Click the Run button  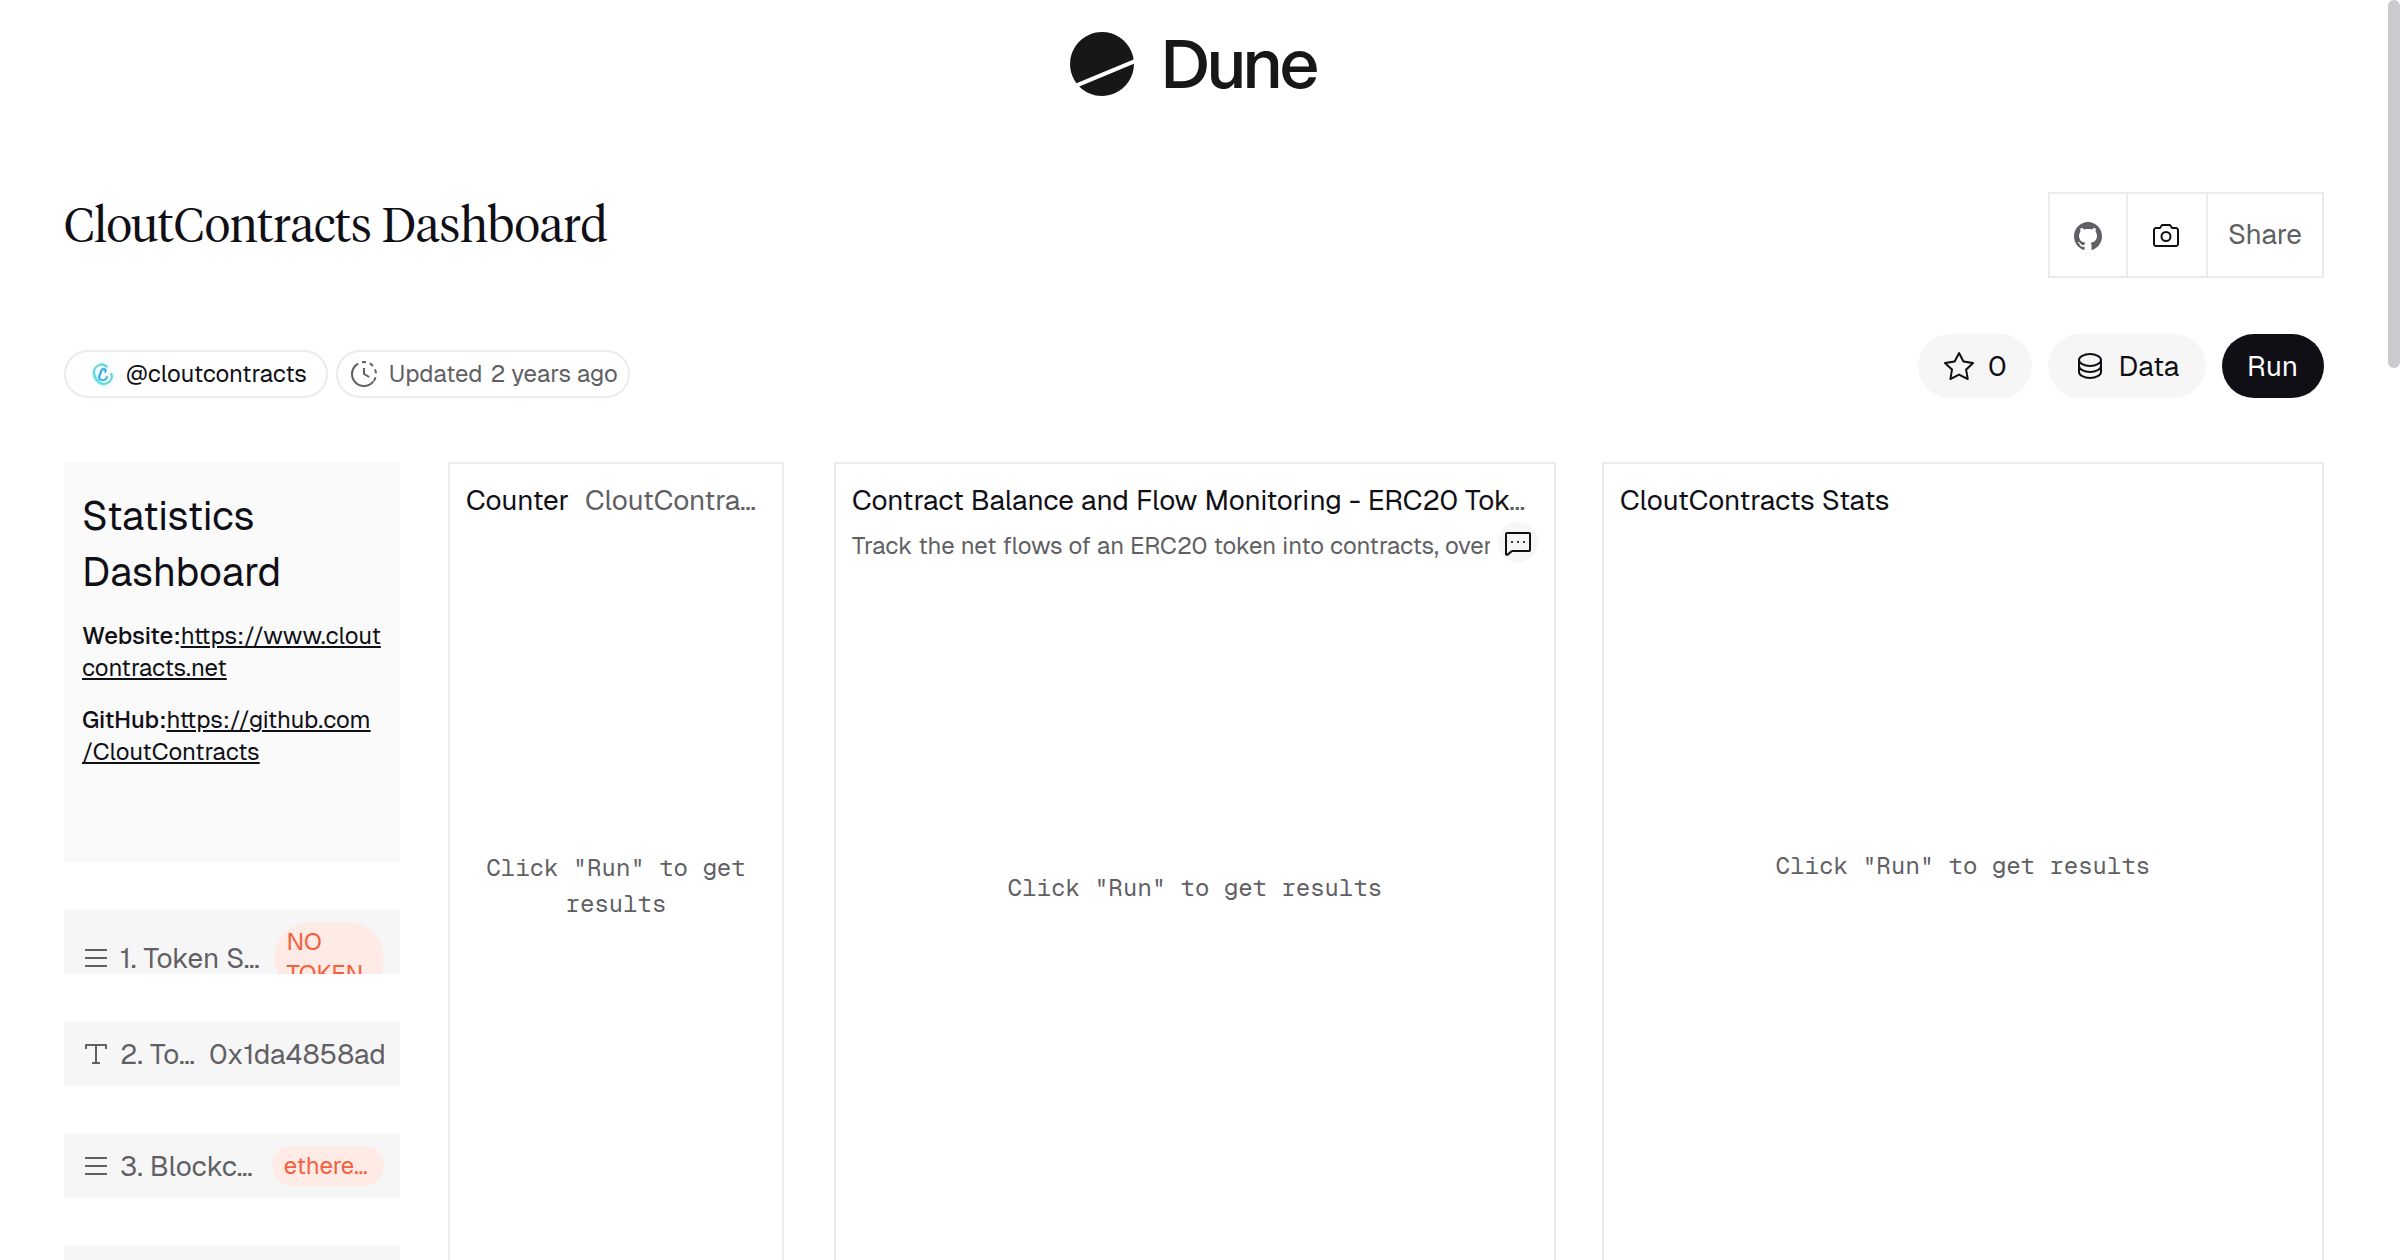click(x=2272, y=366)
